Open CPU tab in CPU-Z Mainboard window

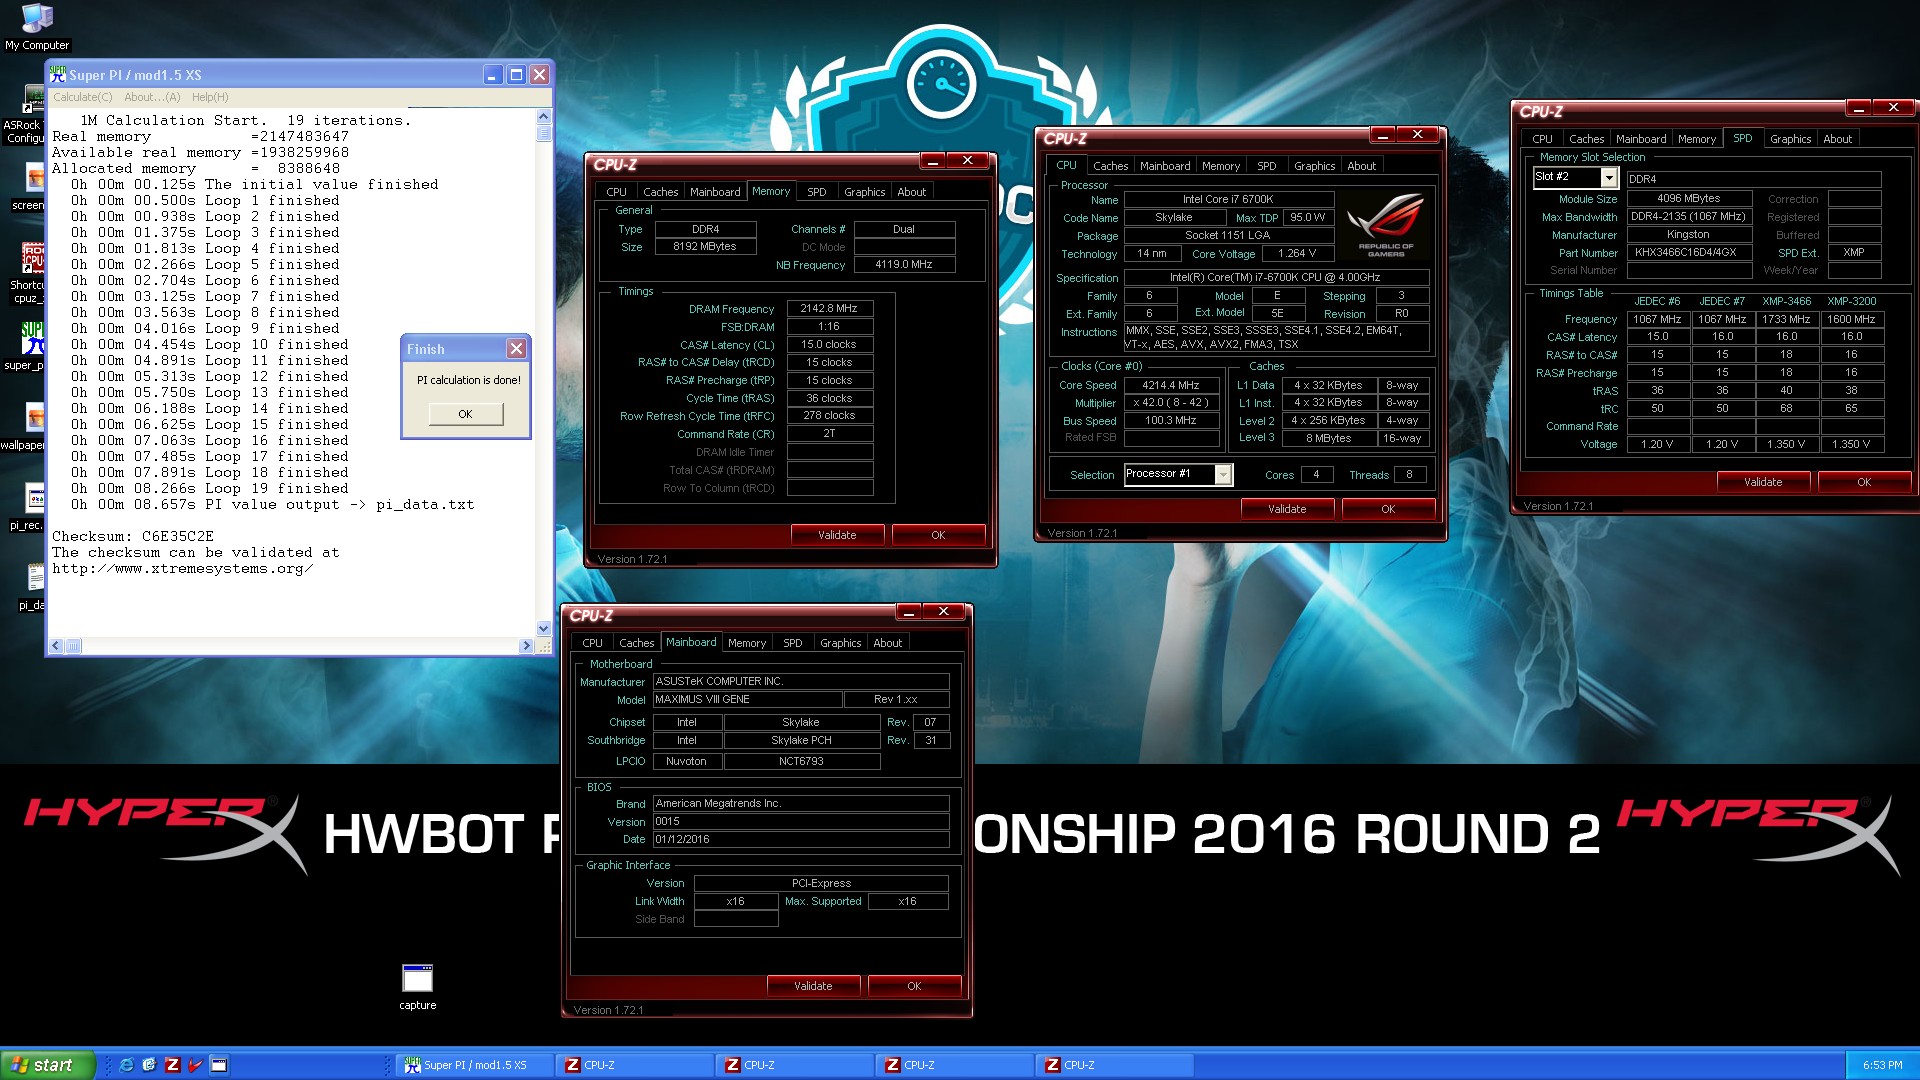(592, 643)
